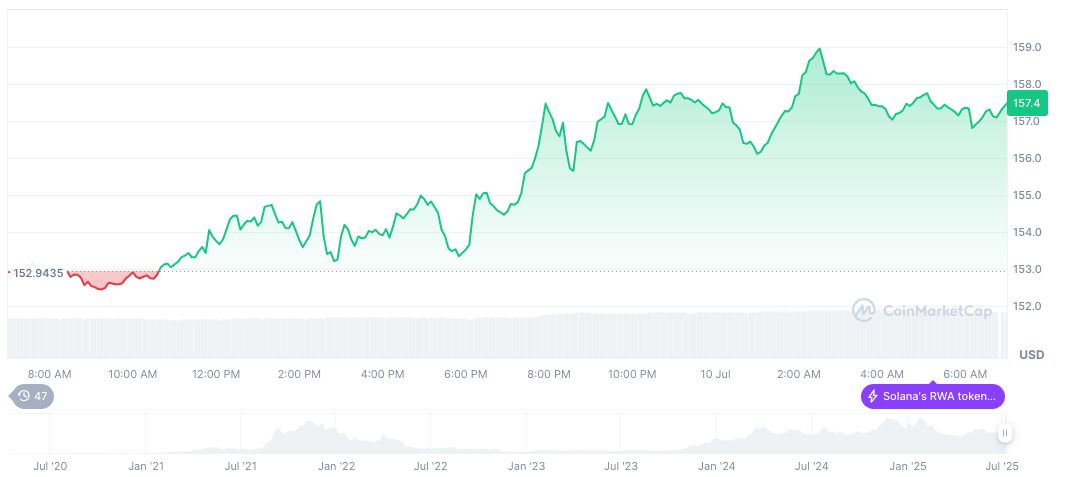
Task: Click the chart's highest peak near 159
Action: (820, 49)
